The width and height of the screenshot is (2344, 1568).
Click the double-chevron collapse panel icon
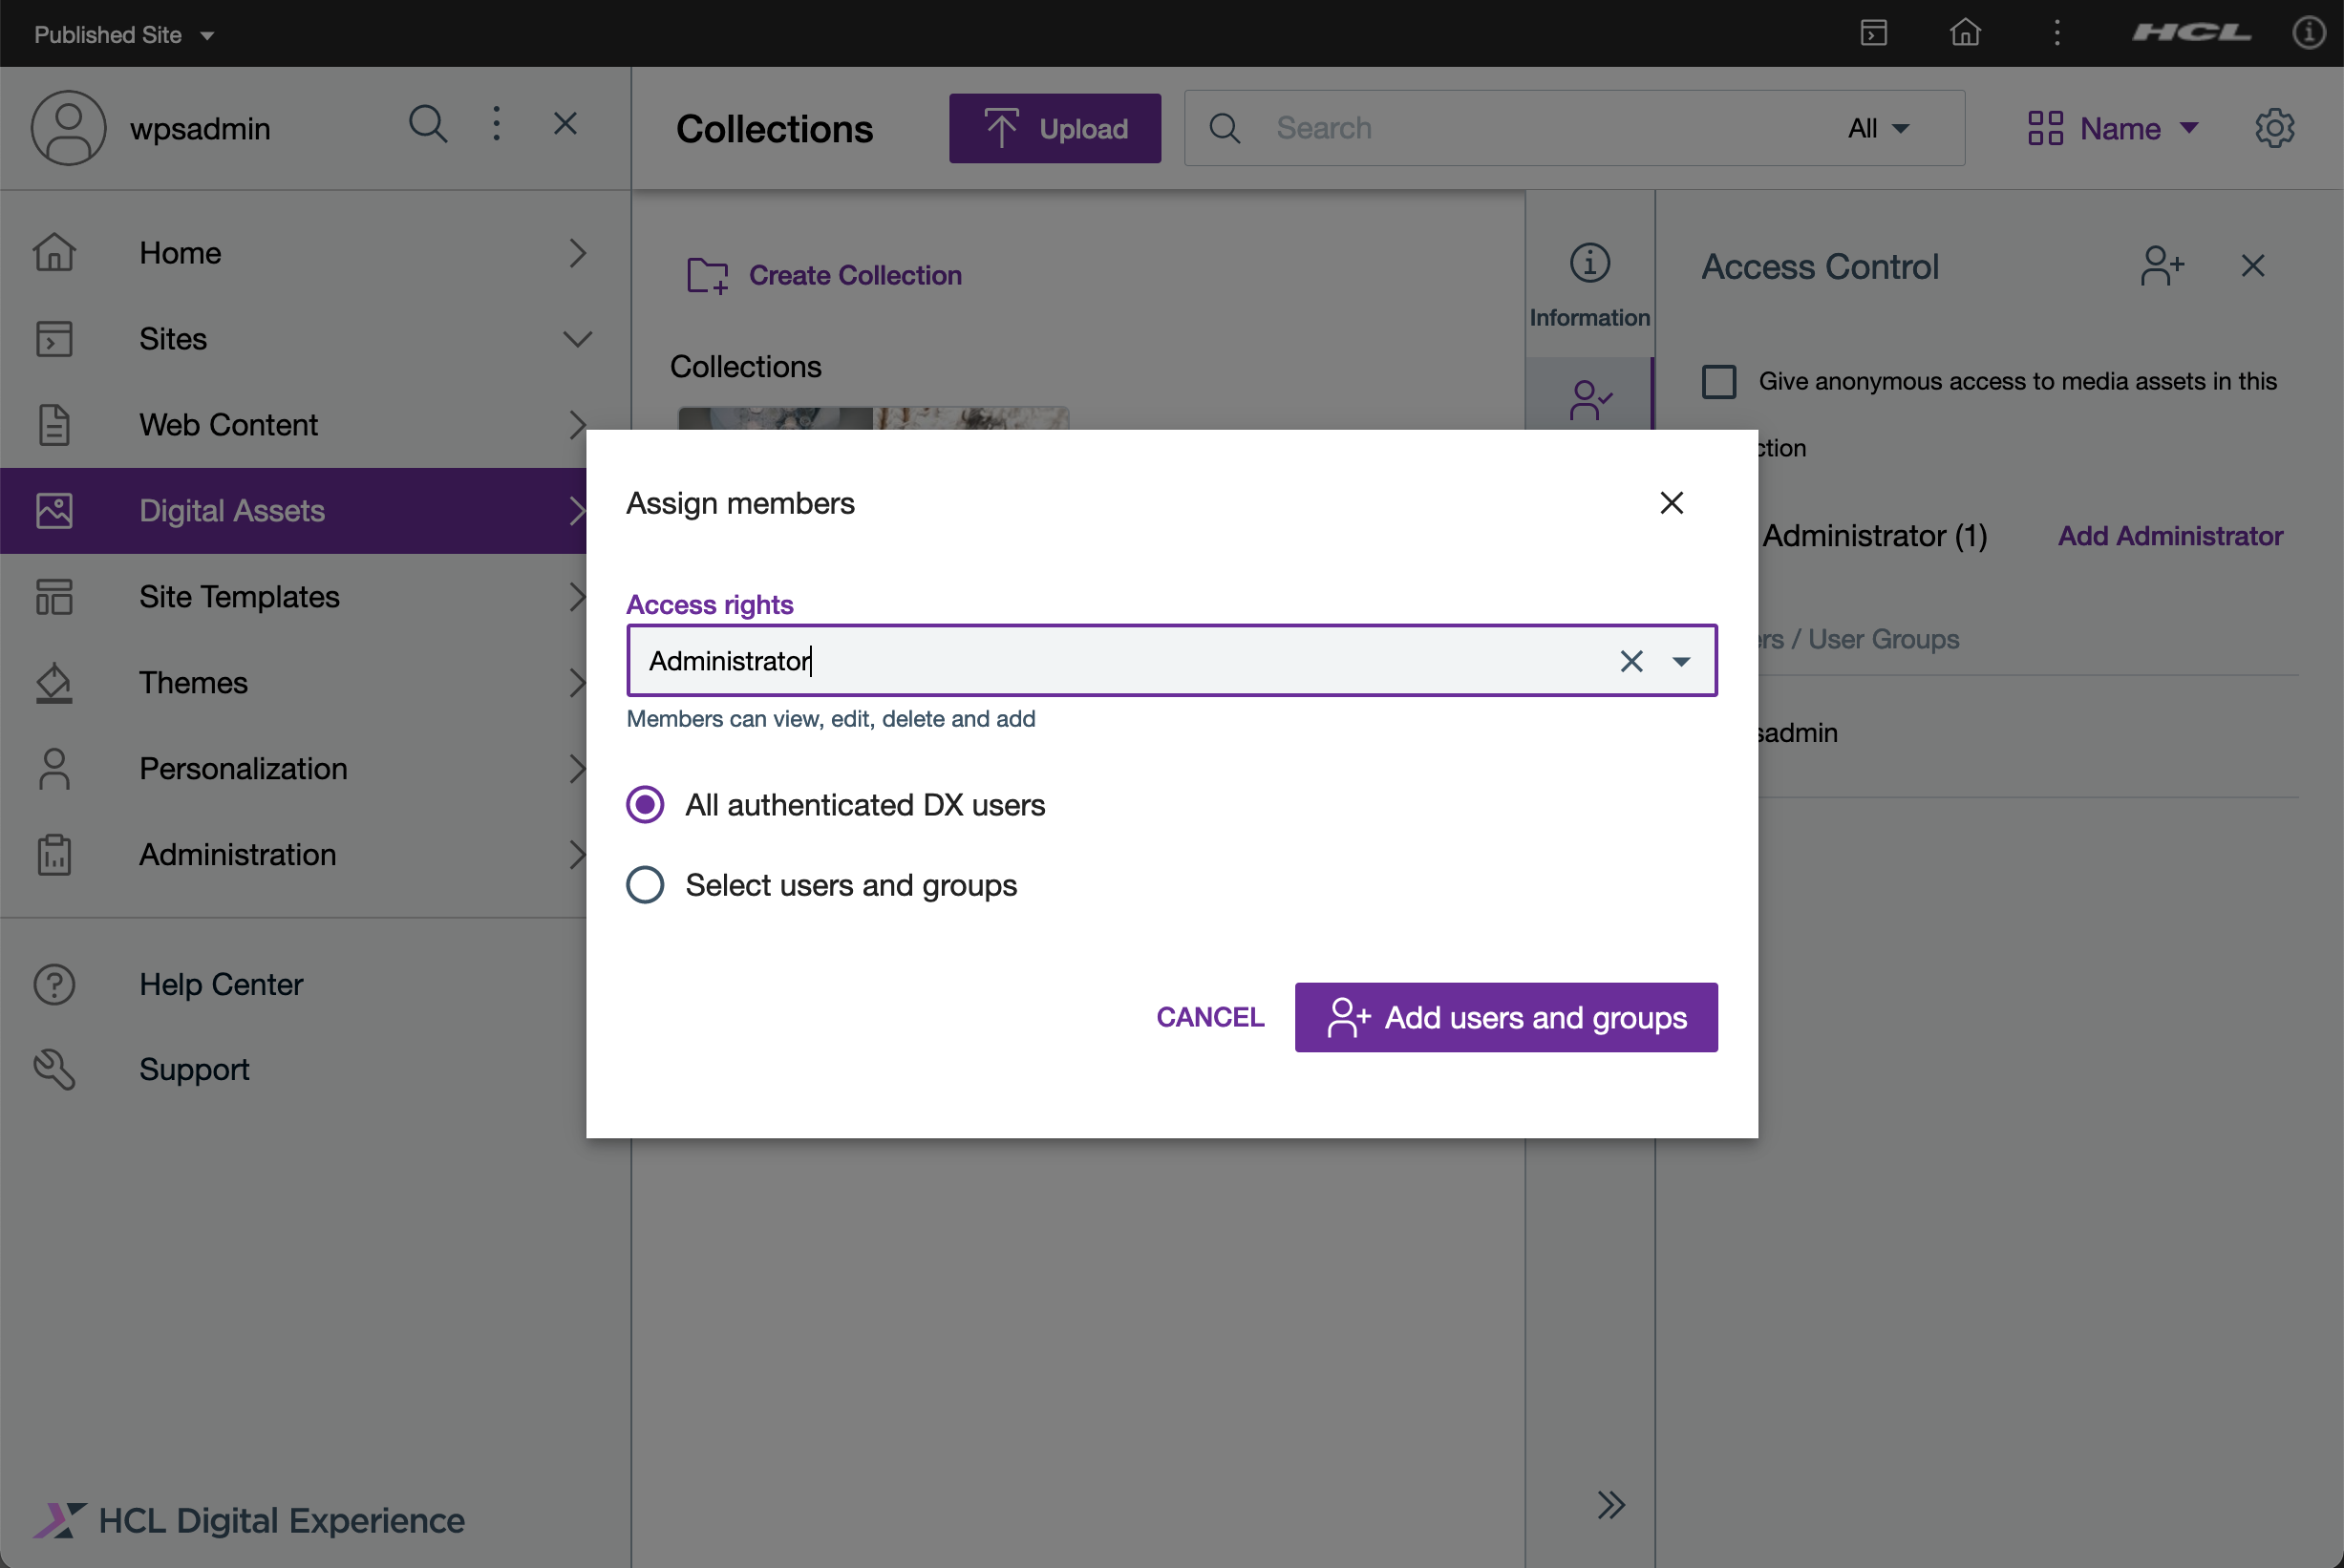click(1610, 1504)
